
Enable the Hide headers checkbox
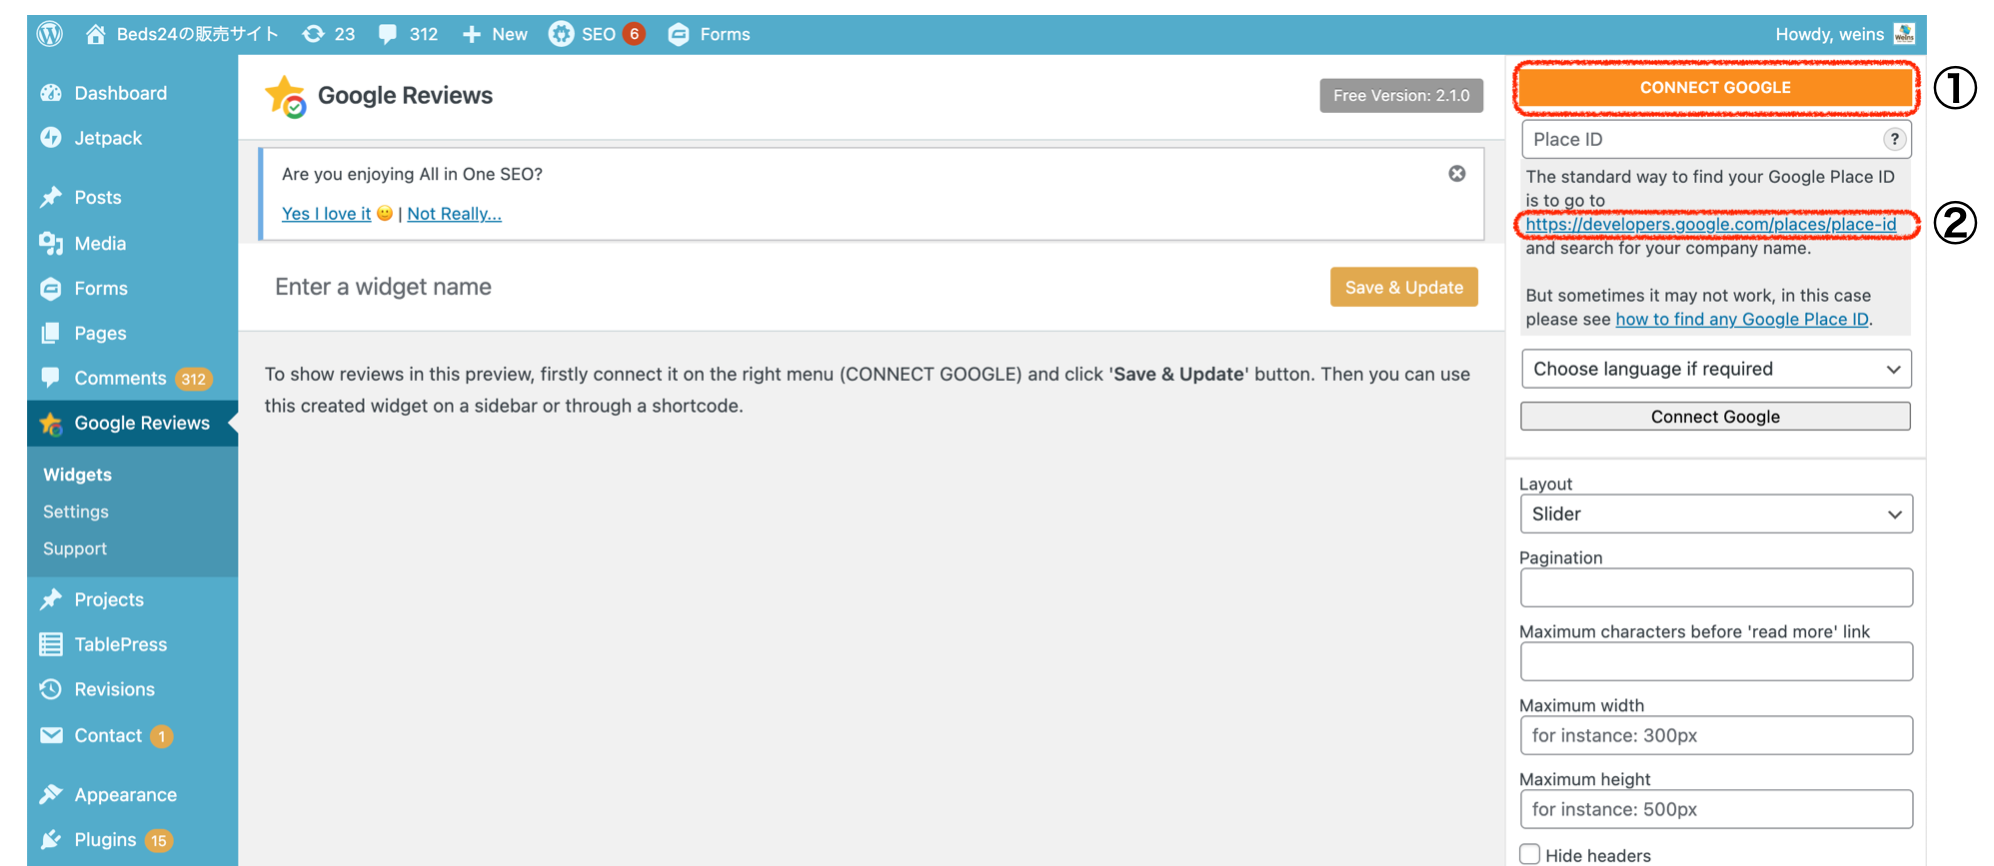pos(1530,854)
